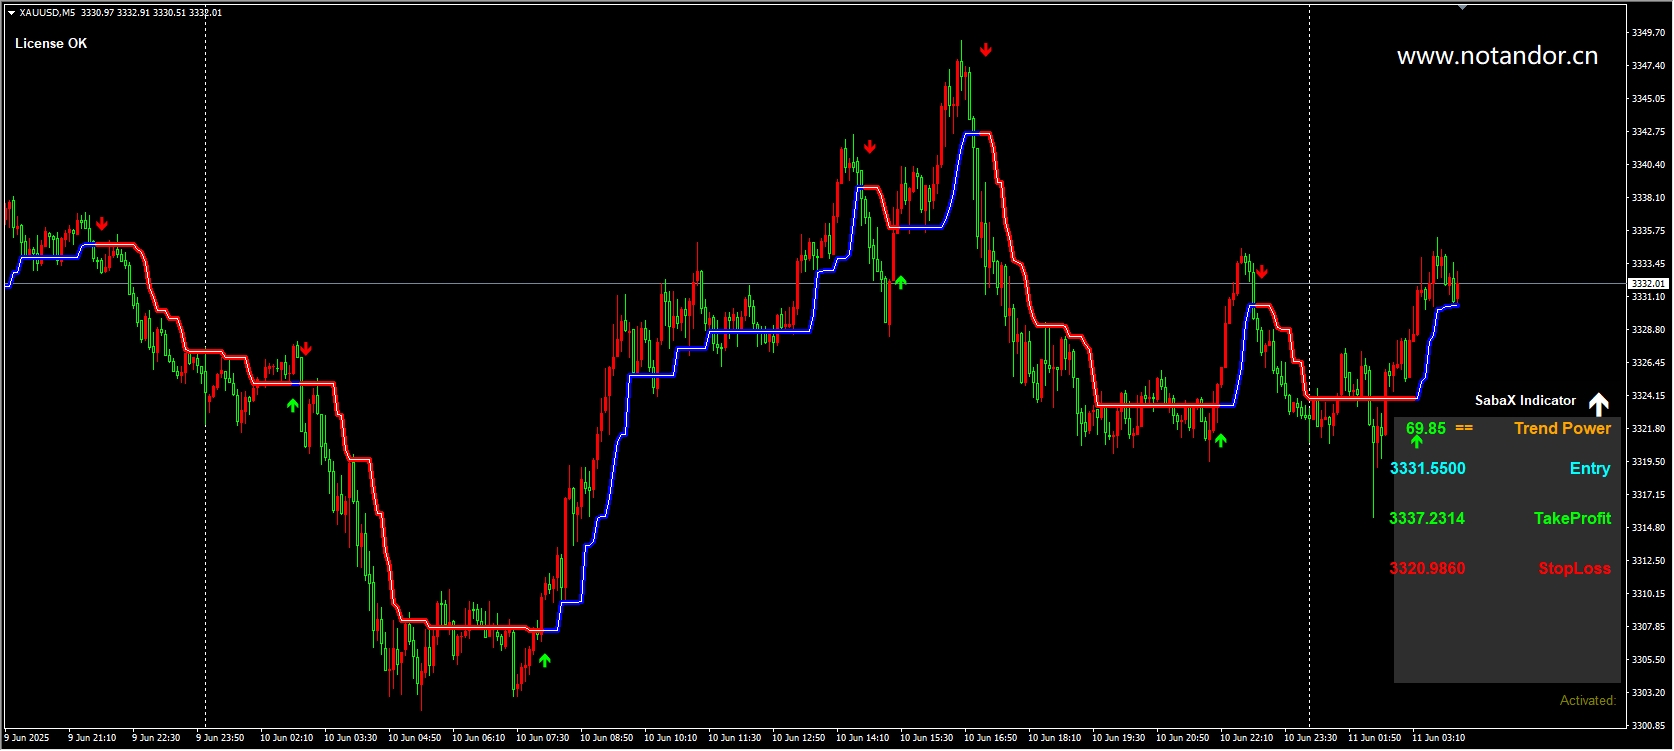Click the 3349.70 price axis label

pyautogui.click(x=1648, y=32)
